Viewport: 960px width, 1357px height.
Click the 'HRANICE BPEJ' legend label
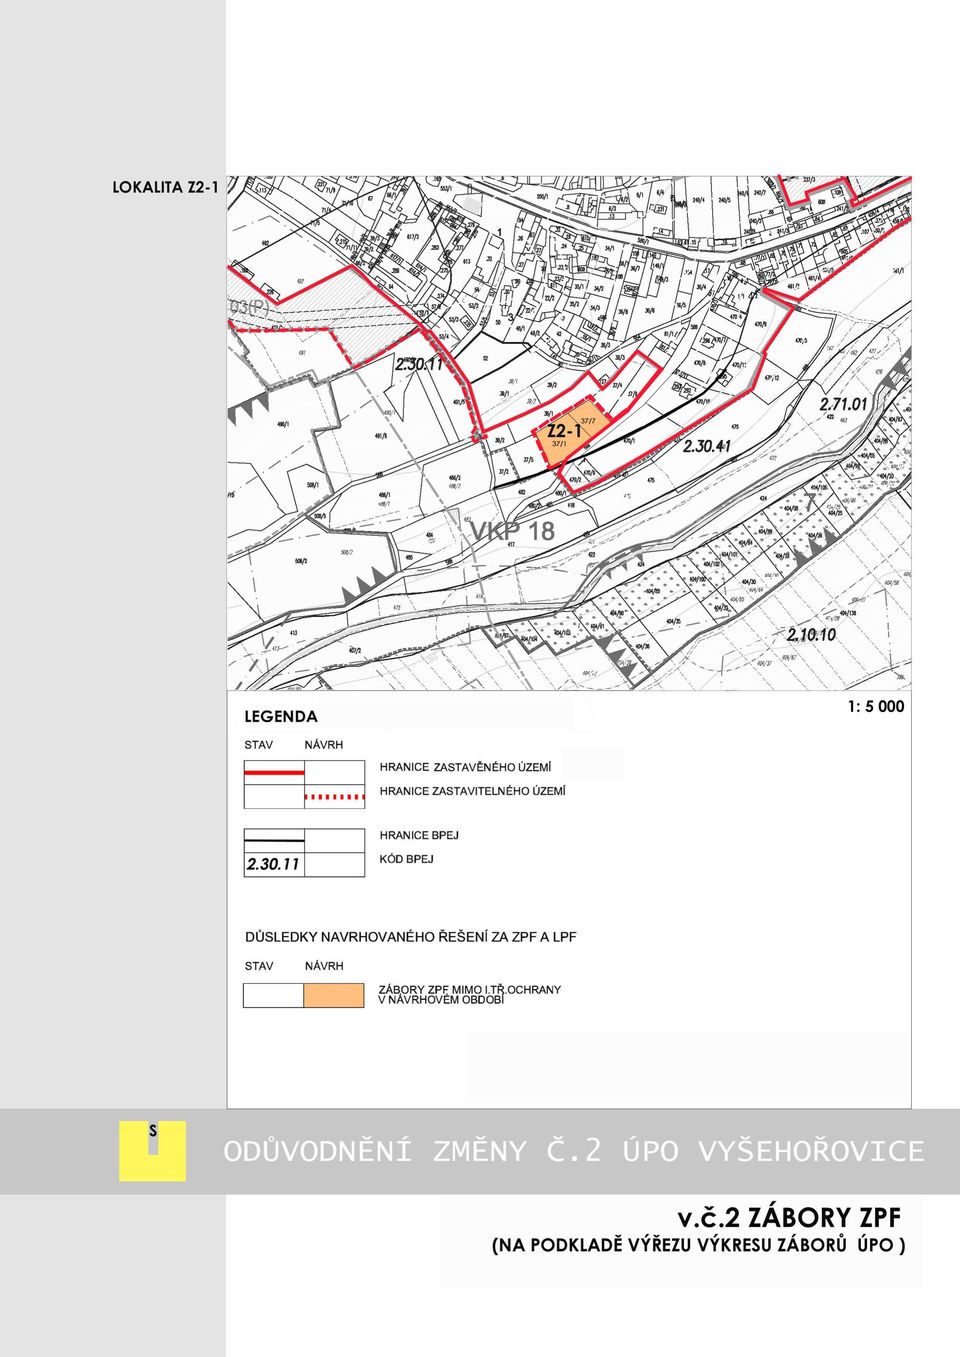tap(419, 835)
